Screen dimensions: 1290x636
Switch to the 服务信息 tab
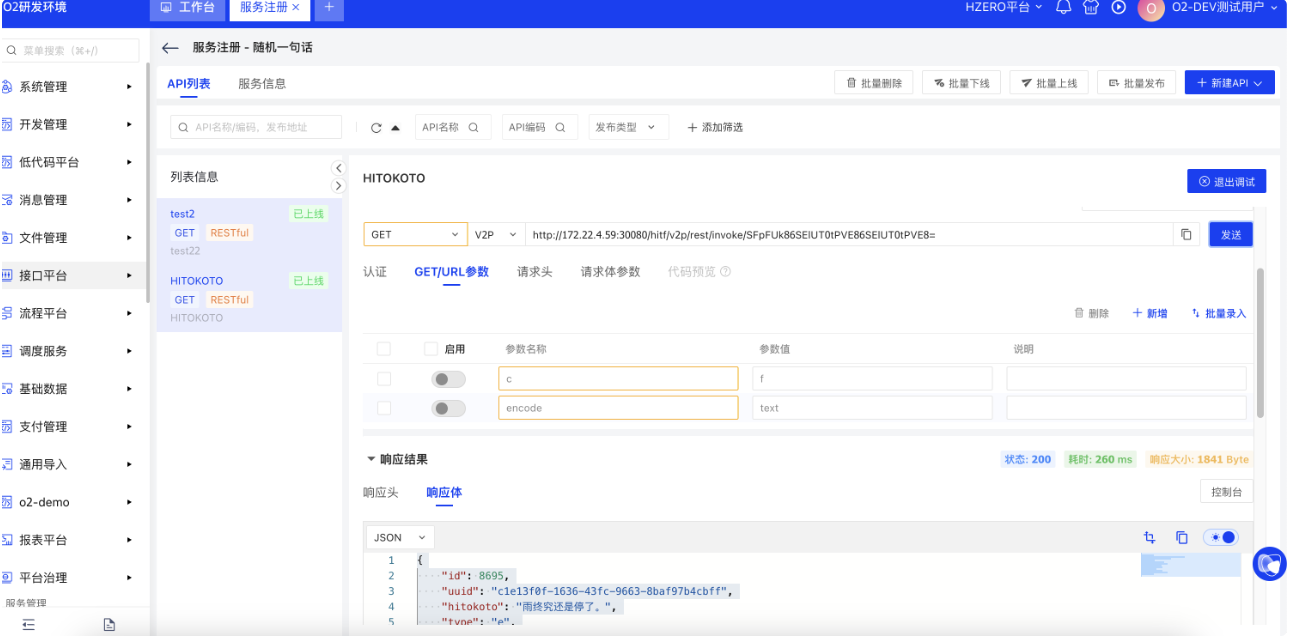pos(262,84)
